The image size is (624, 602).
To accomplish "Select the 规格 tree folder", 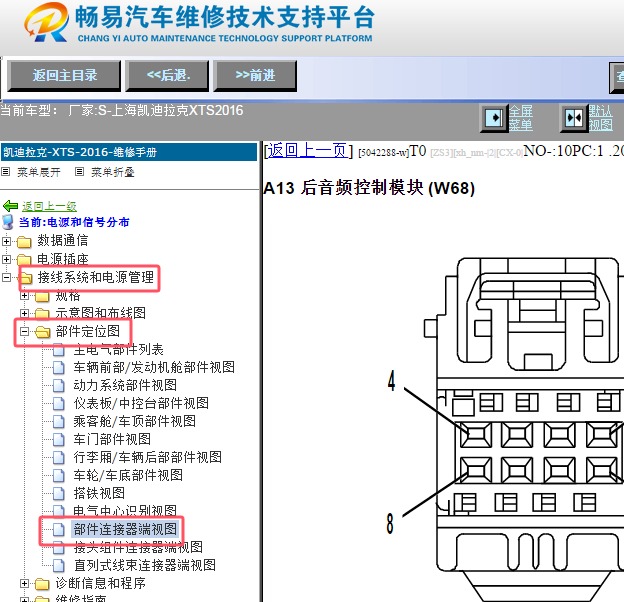I will pos(68,296).
